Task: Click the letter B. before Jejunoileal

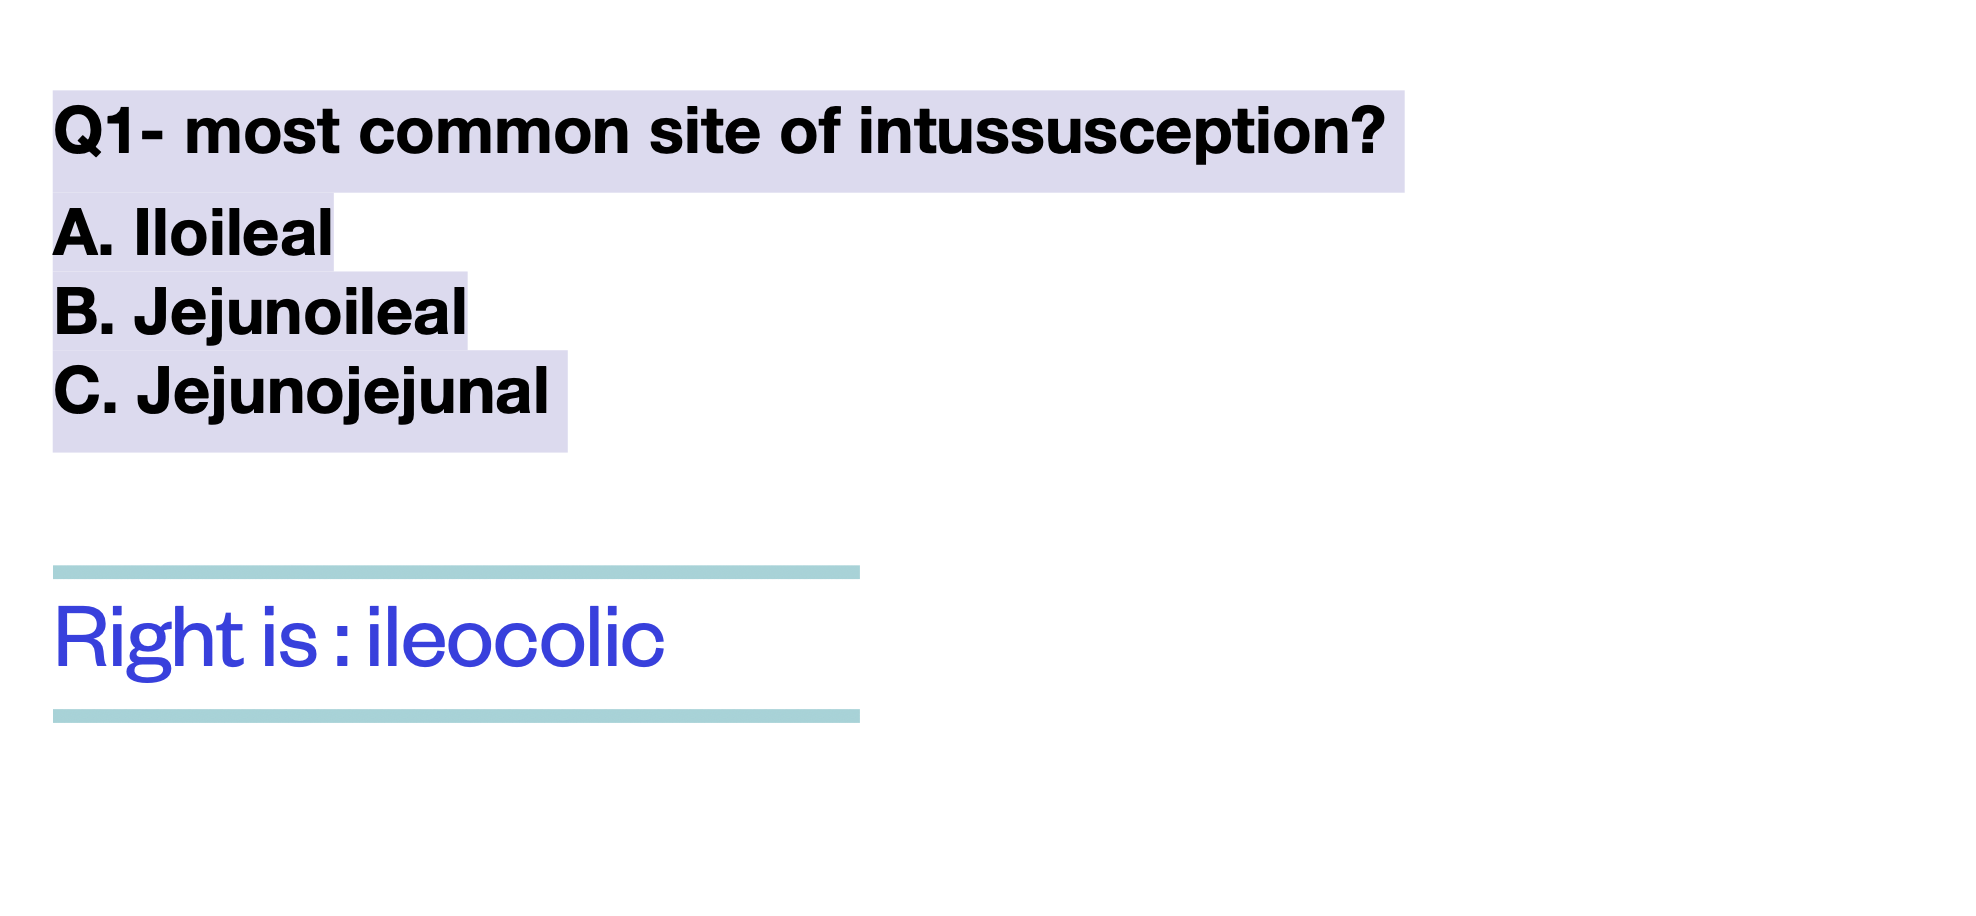Action: [84, 312]
